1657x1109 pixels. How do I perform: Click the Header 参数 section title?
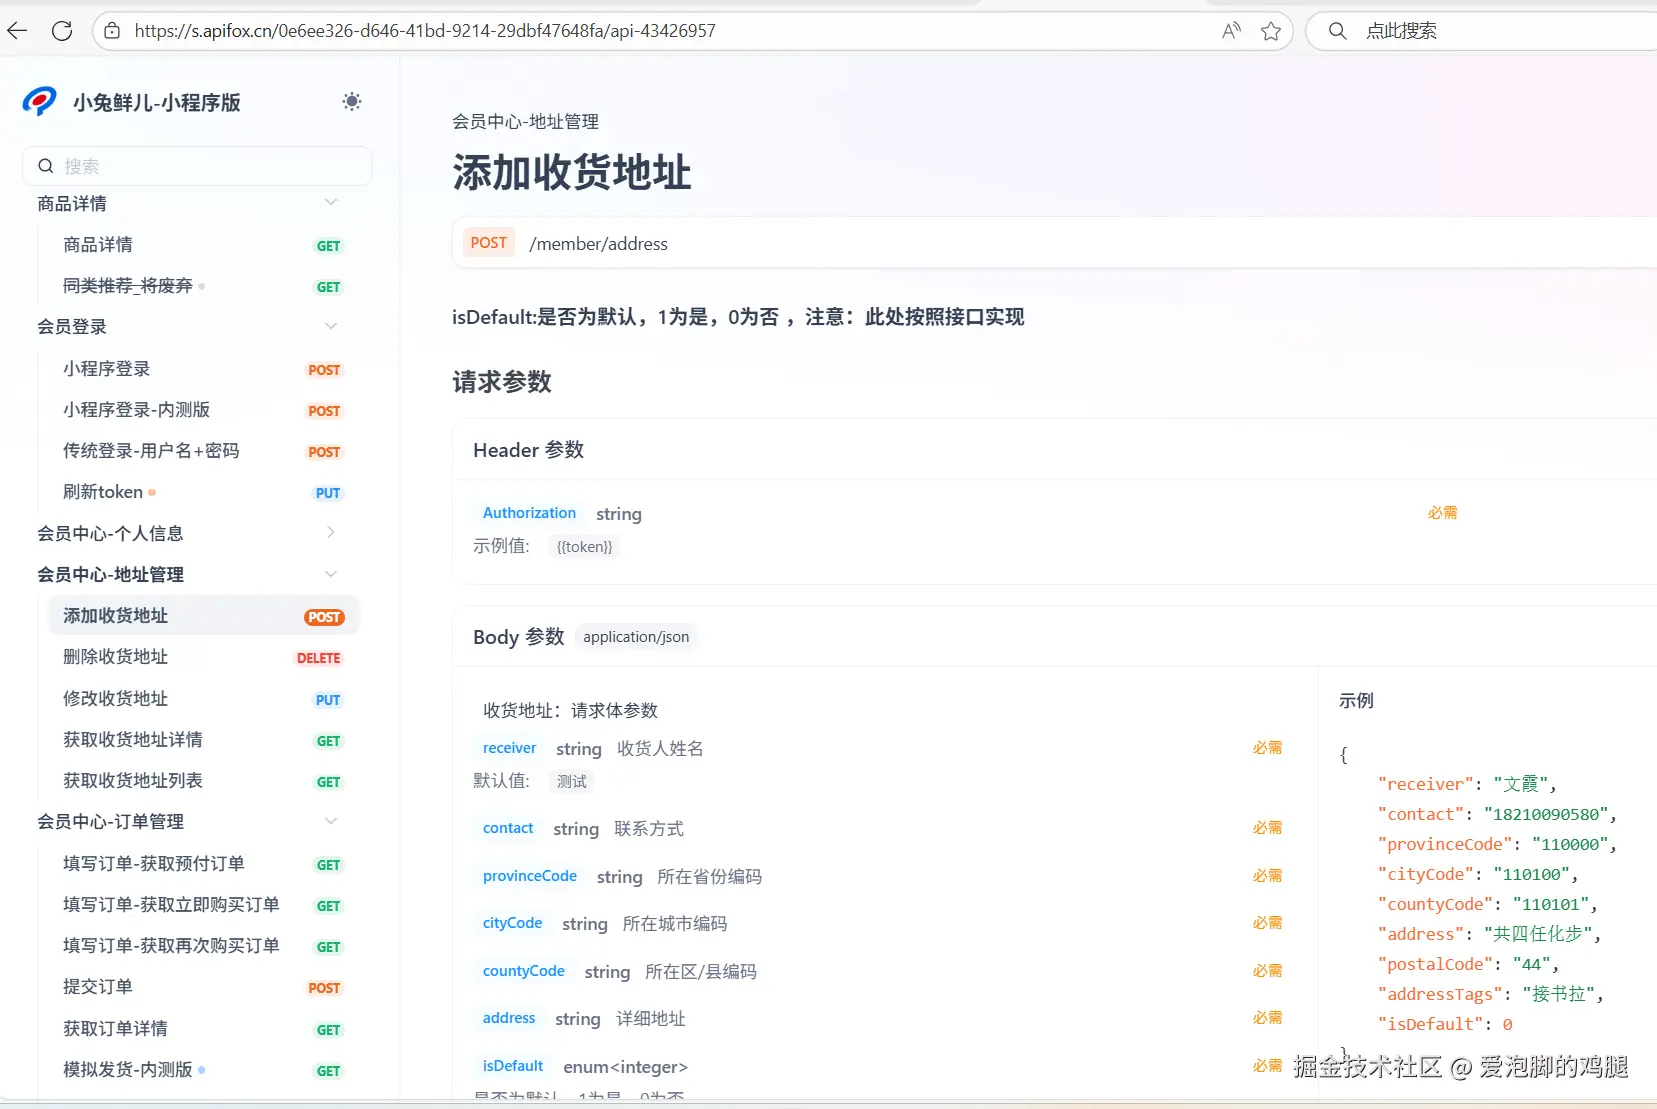528,450
